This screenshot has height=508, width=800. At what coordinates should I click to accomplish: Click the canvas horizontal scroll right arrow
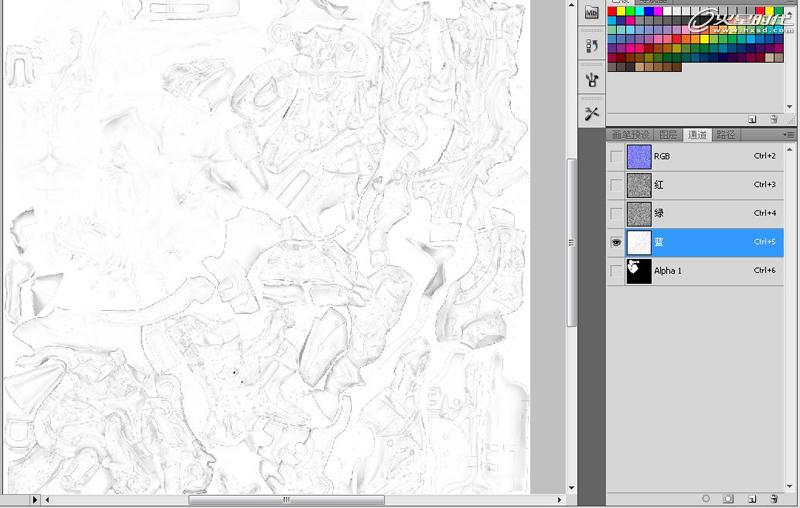[559, 500]
